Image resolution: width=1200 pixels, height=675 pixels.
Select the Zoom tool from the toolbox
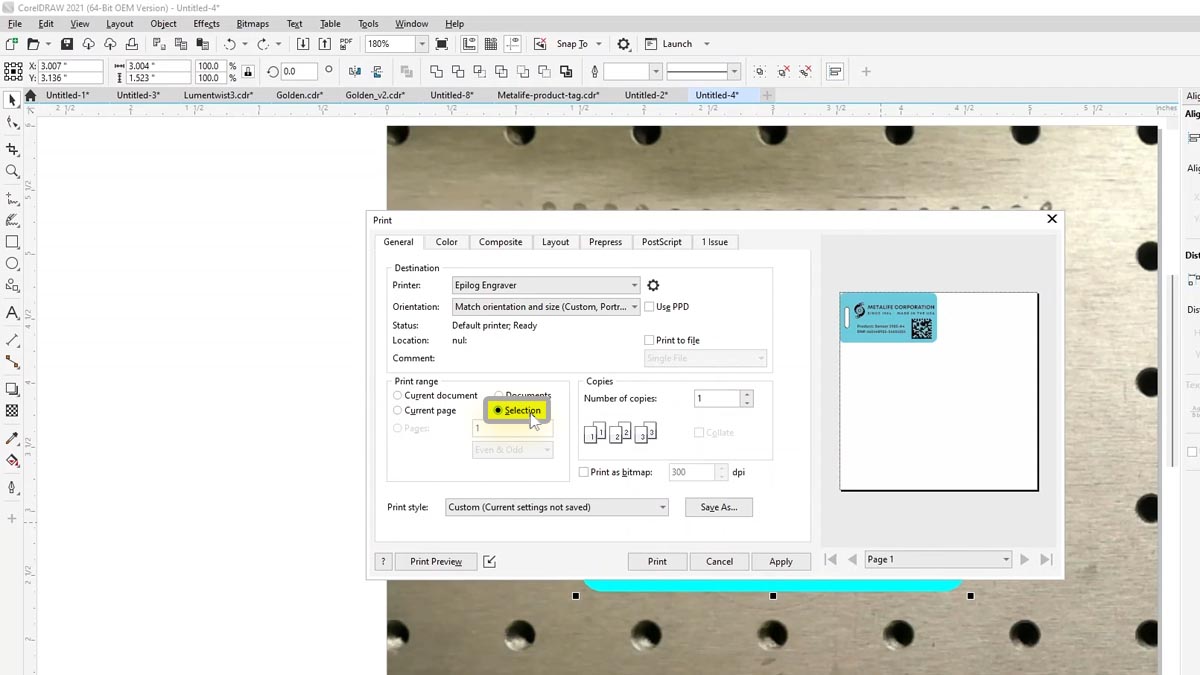(12, 171)
